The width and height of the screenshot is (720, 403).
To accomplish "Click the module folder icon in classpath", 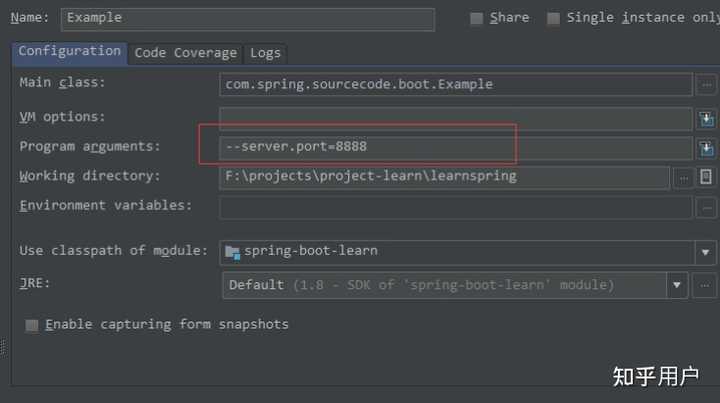I will tap(232, 251).
